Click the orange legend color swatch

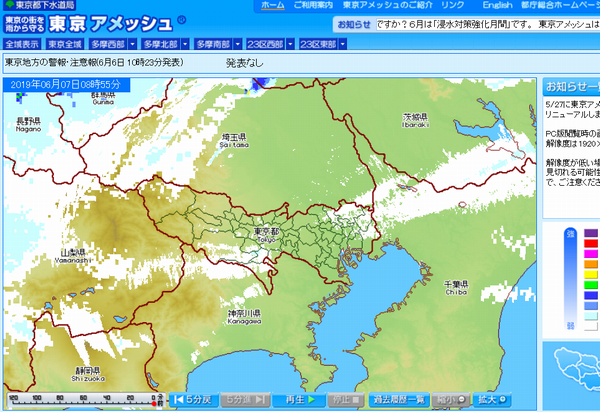590,264
